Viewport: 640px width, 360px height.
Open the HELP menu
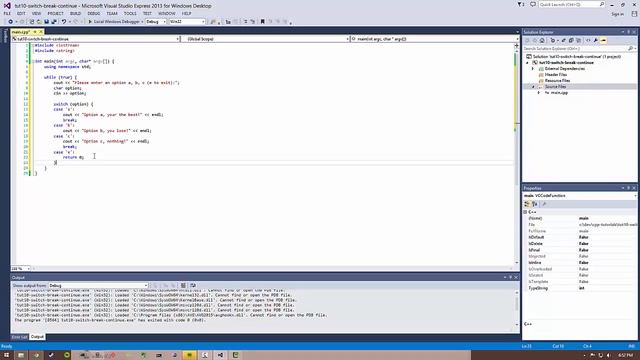[187, 13]
